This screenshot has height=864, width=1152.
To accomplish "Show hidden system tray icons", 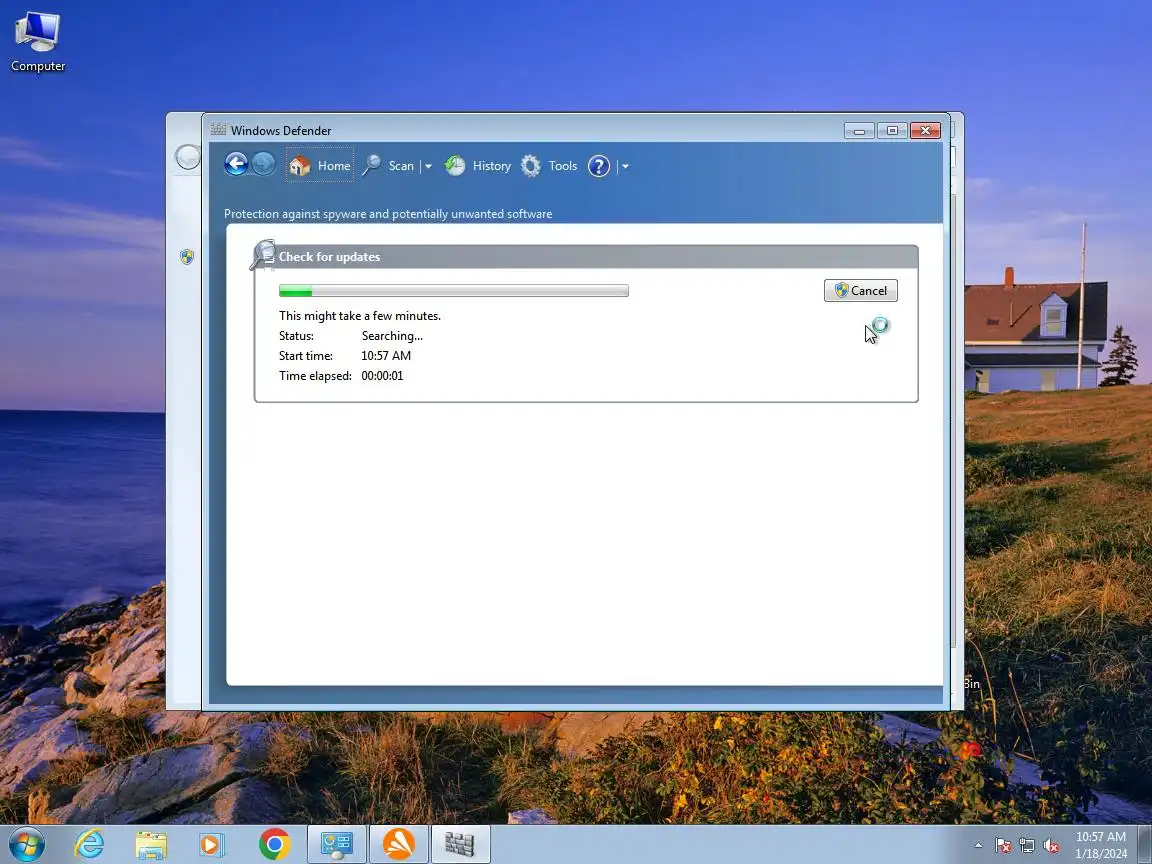I will click(x=978, y=846).
